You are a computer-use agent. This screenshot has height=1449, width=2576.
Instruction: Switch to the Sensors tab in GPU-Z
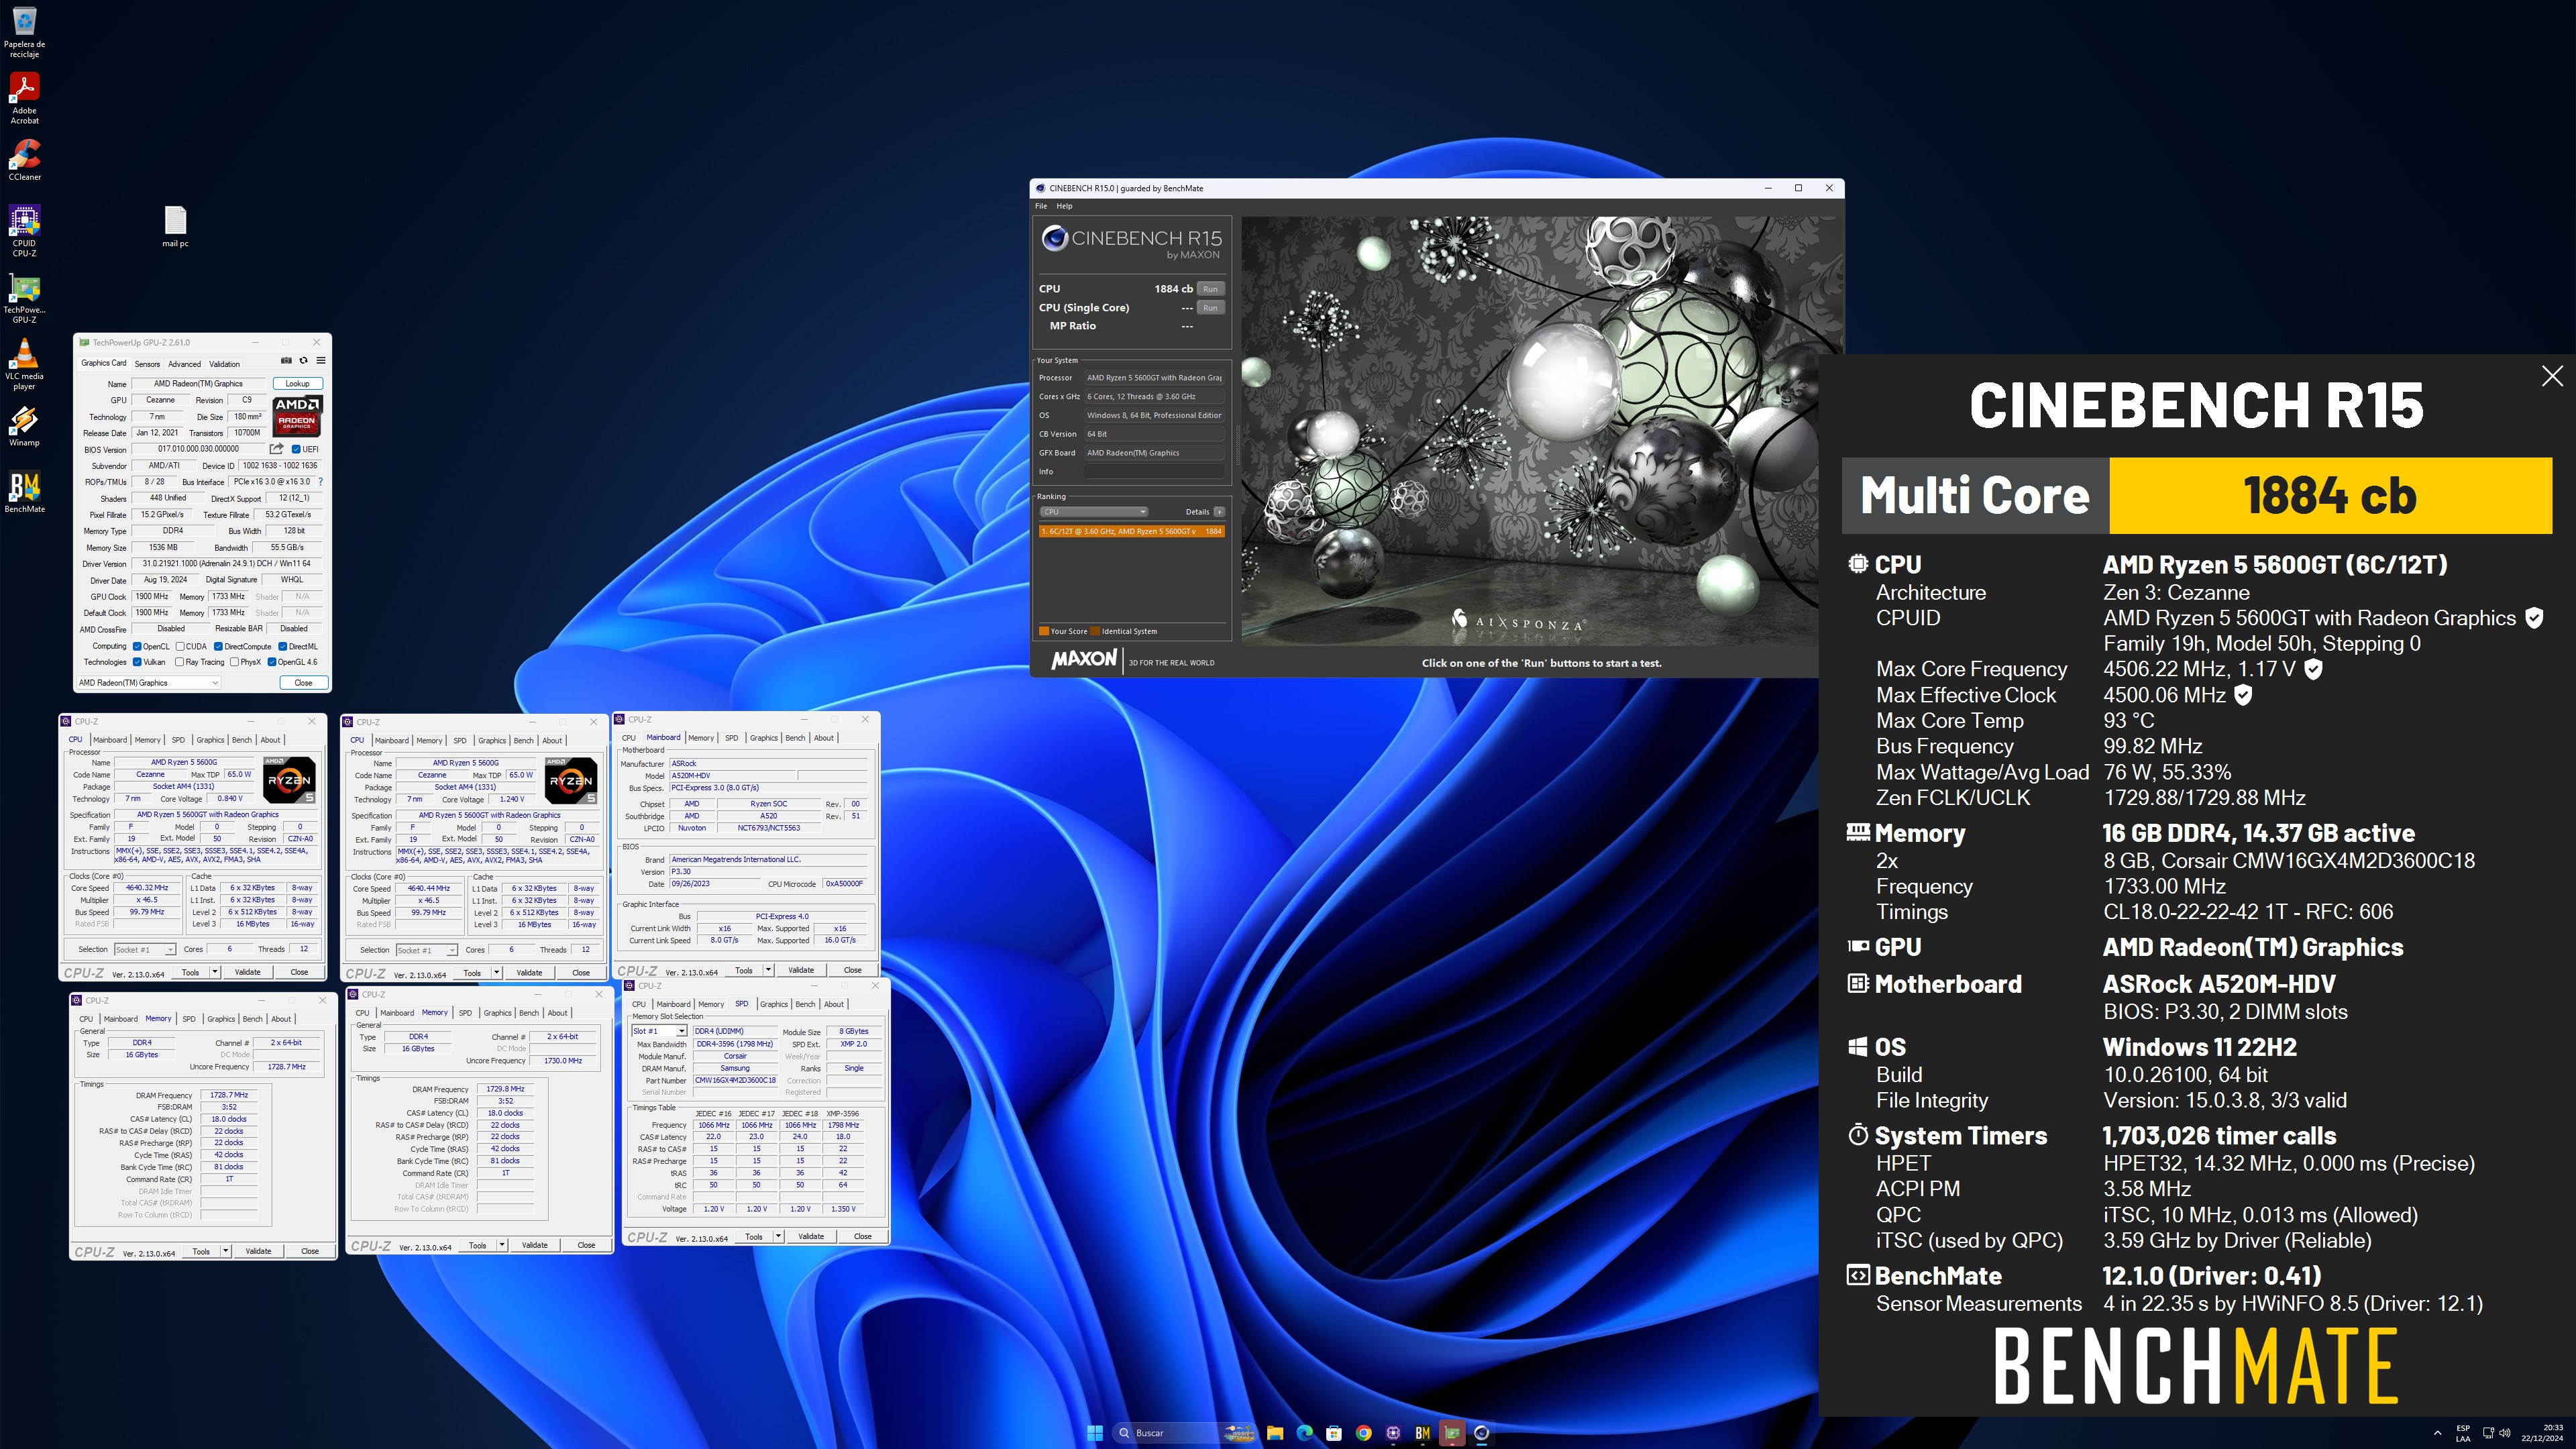click(x=147, y=364)
